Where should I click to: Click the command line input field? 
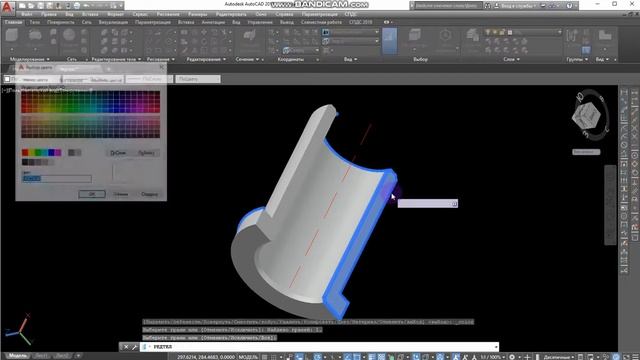(x=319, y=347)
